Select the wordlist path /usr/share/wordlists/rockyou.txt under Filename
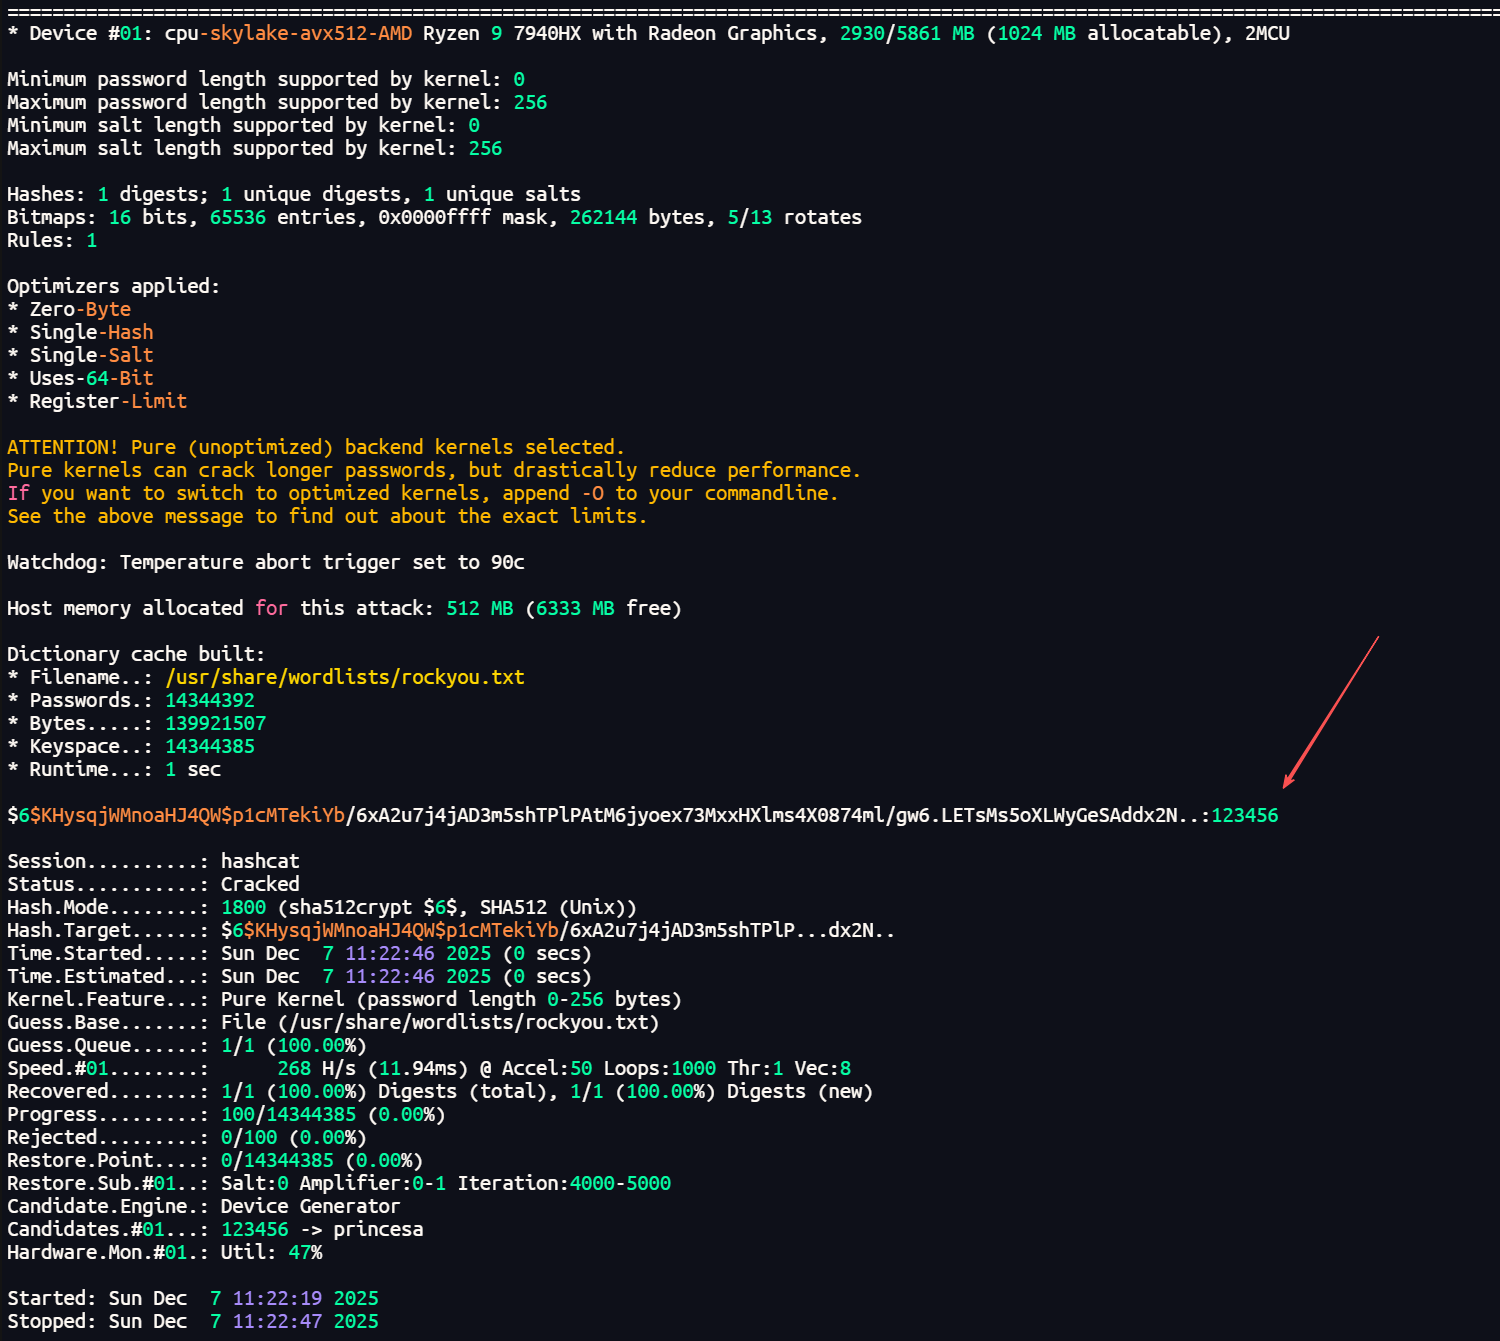The width and height of the screenshot is (1500, 1341). pos(345,677)
